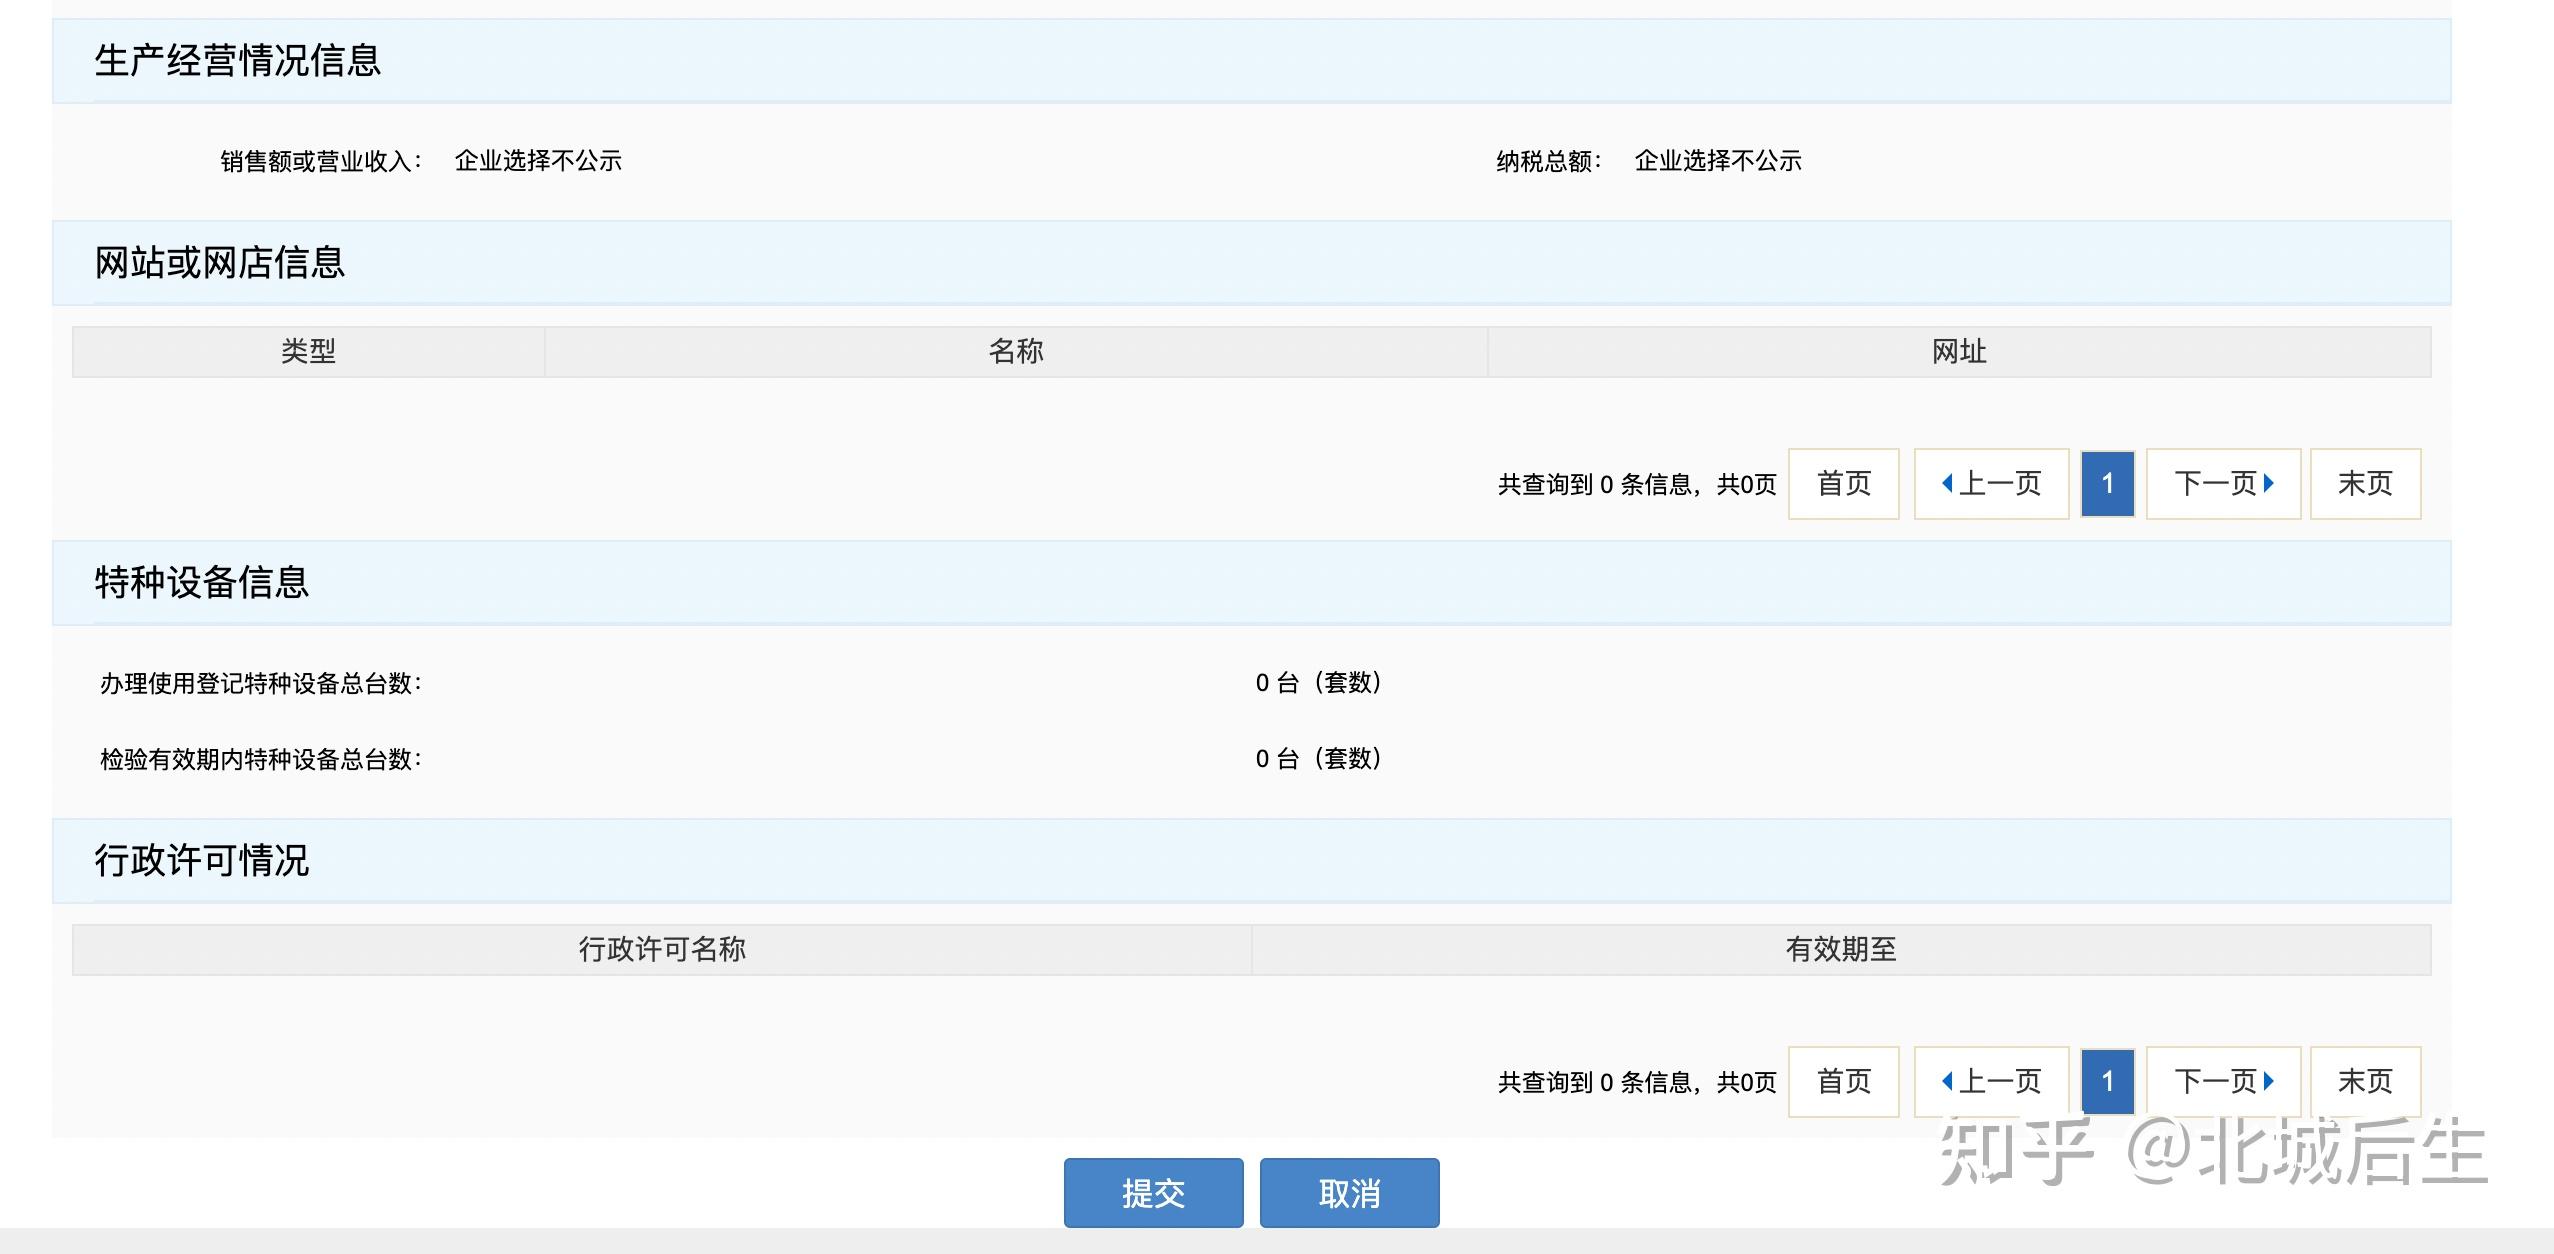
Task: Click 0 台 value for 办理使用登记特种设备总台数
Action: (1320, 683)
